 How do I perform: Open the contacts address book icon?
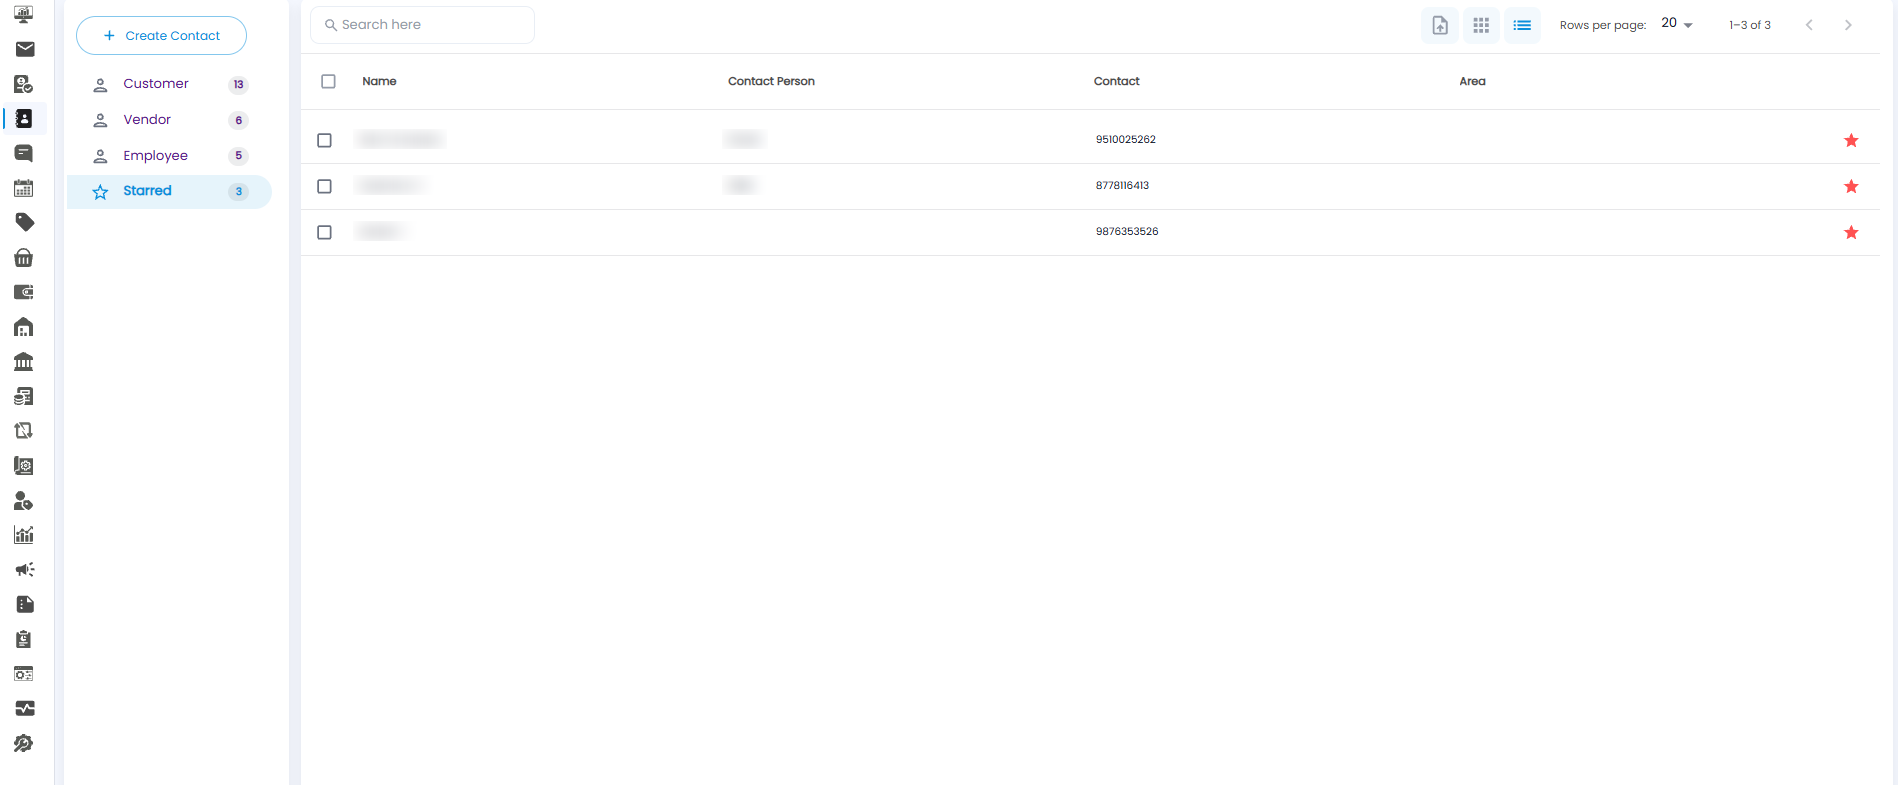pyautogui.click(x=24, y=119)
